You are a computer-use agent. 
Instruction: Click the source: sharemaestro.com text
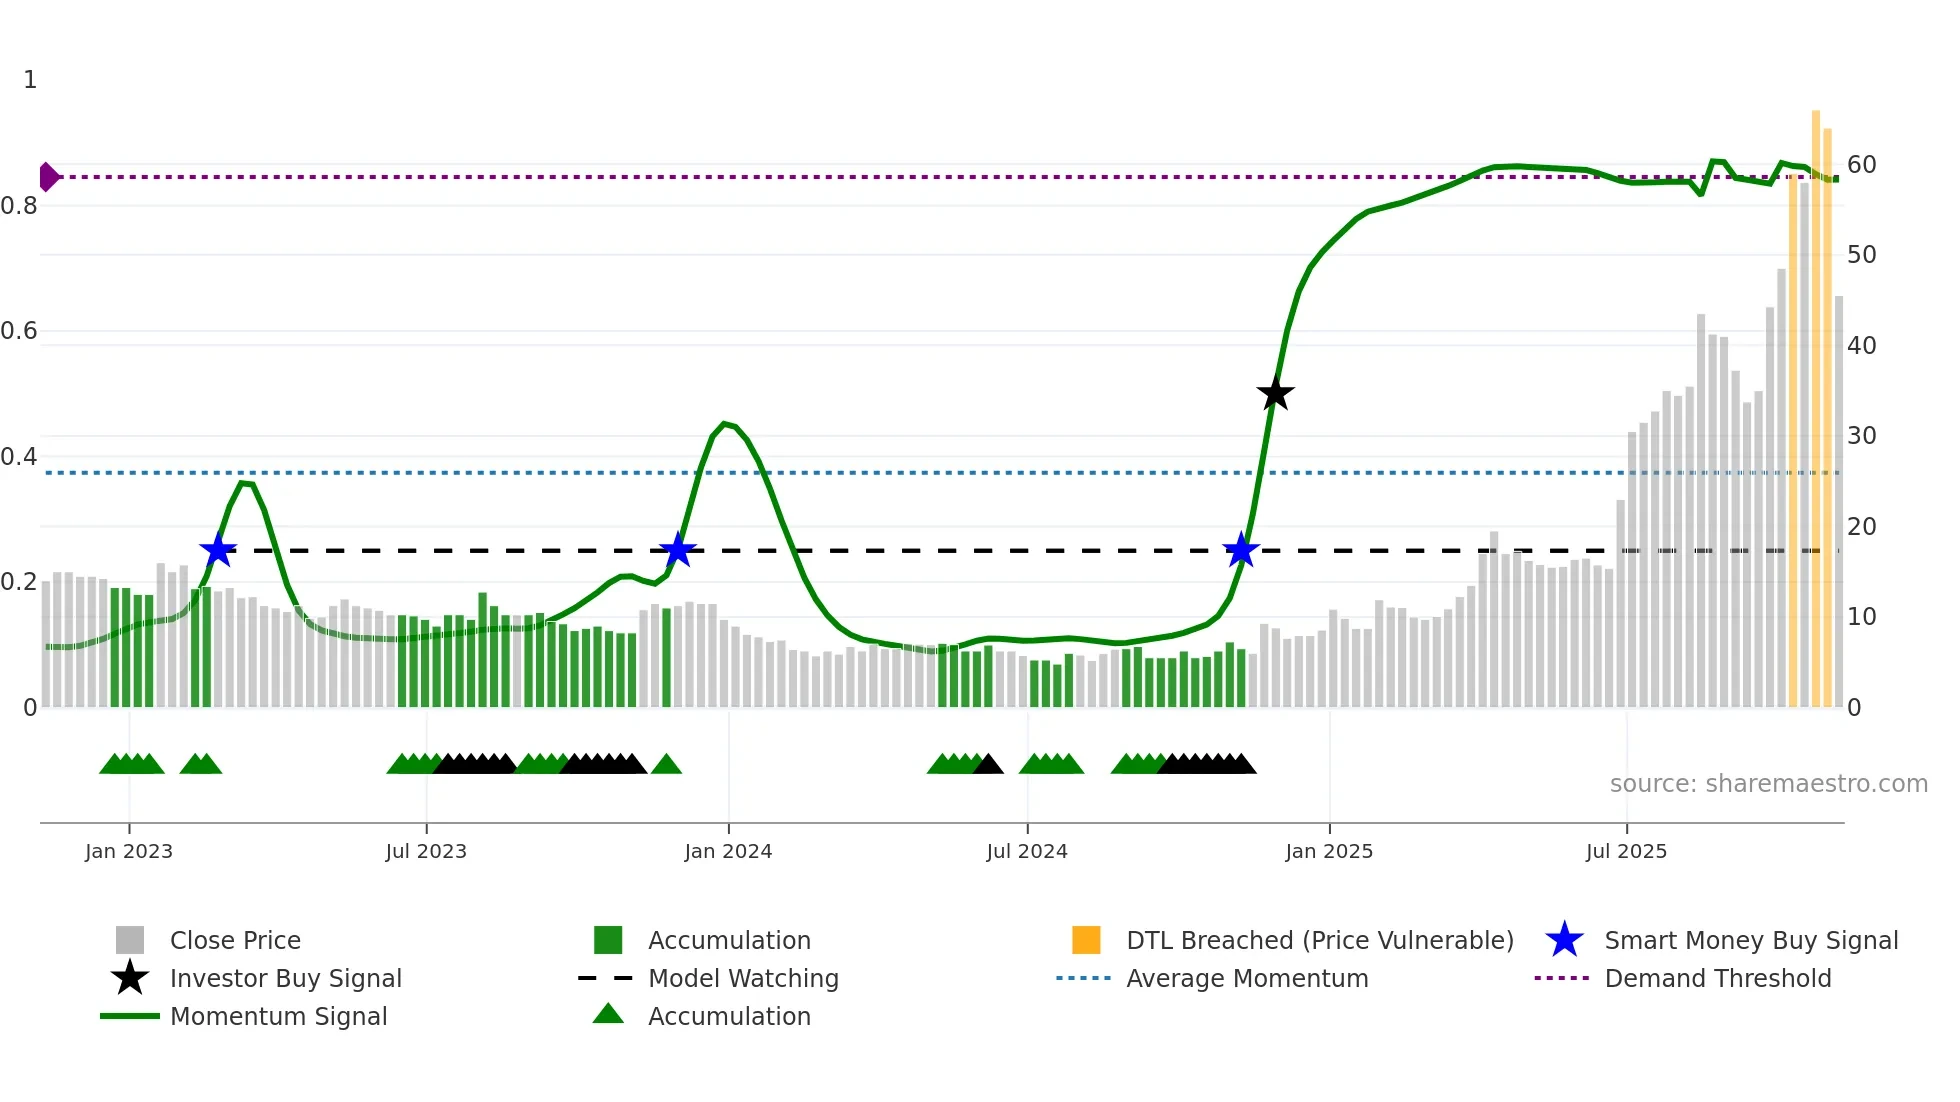point(1768,784)
